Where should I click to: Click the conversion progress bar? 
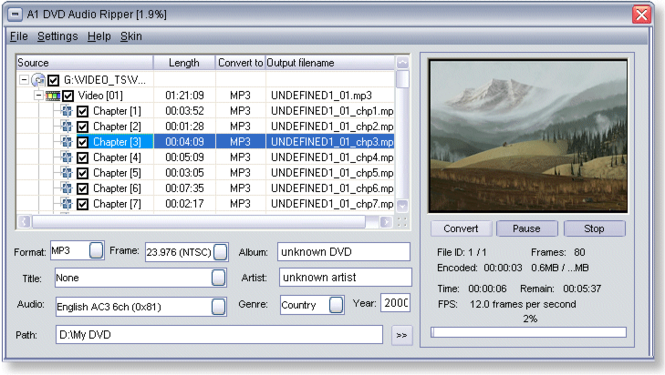tap(528, 333)
